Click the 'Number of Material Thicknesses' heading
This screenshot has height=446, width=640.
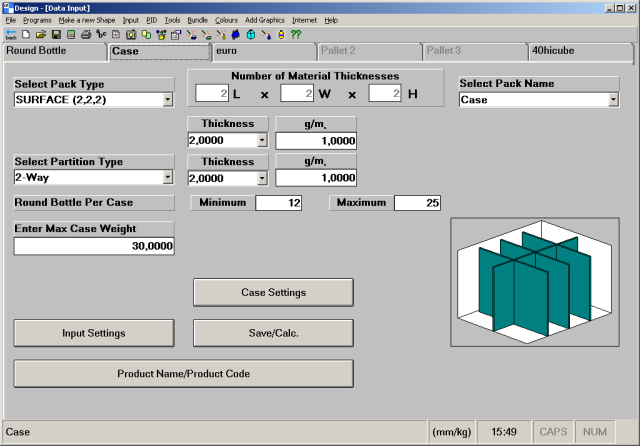315,76
